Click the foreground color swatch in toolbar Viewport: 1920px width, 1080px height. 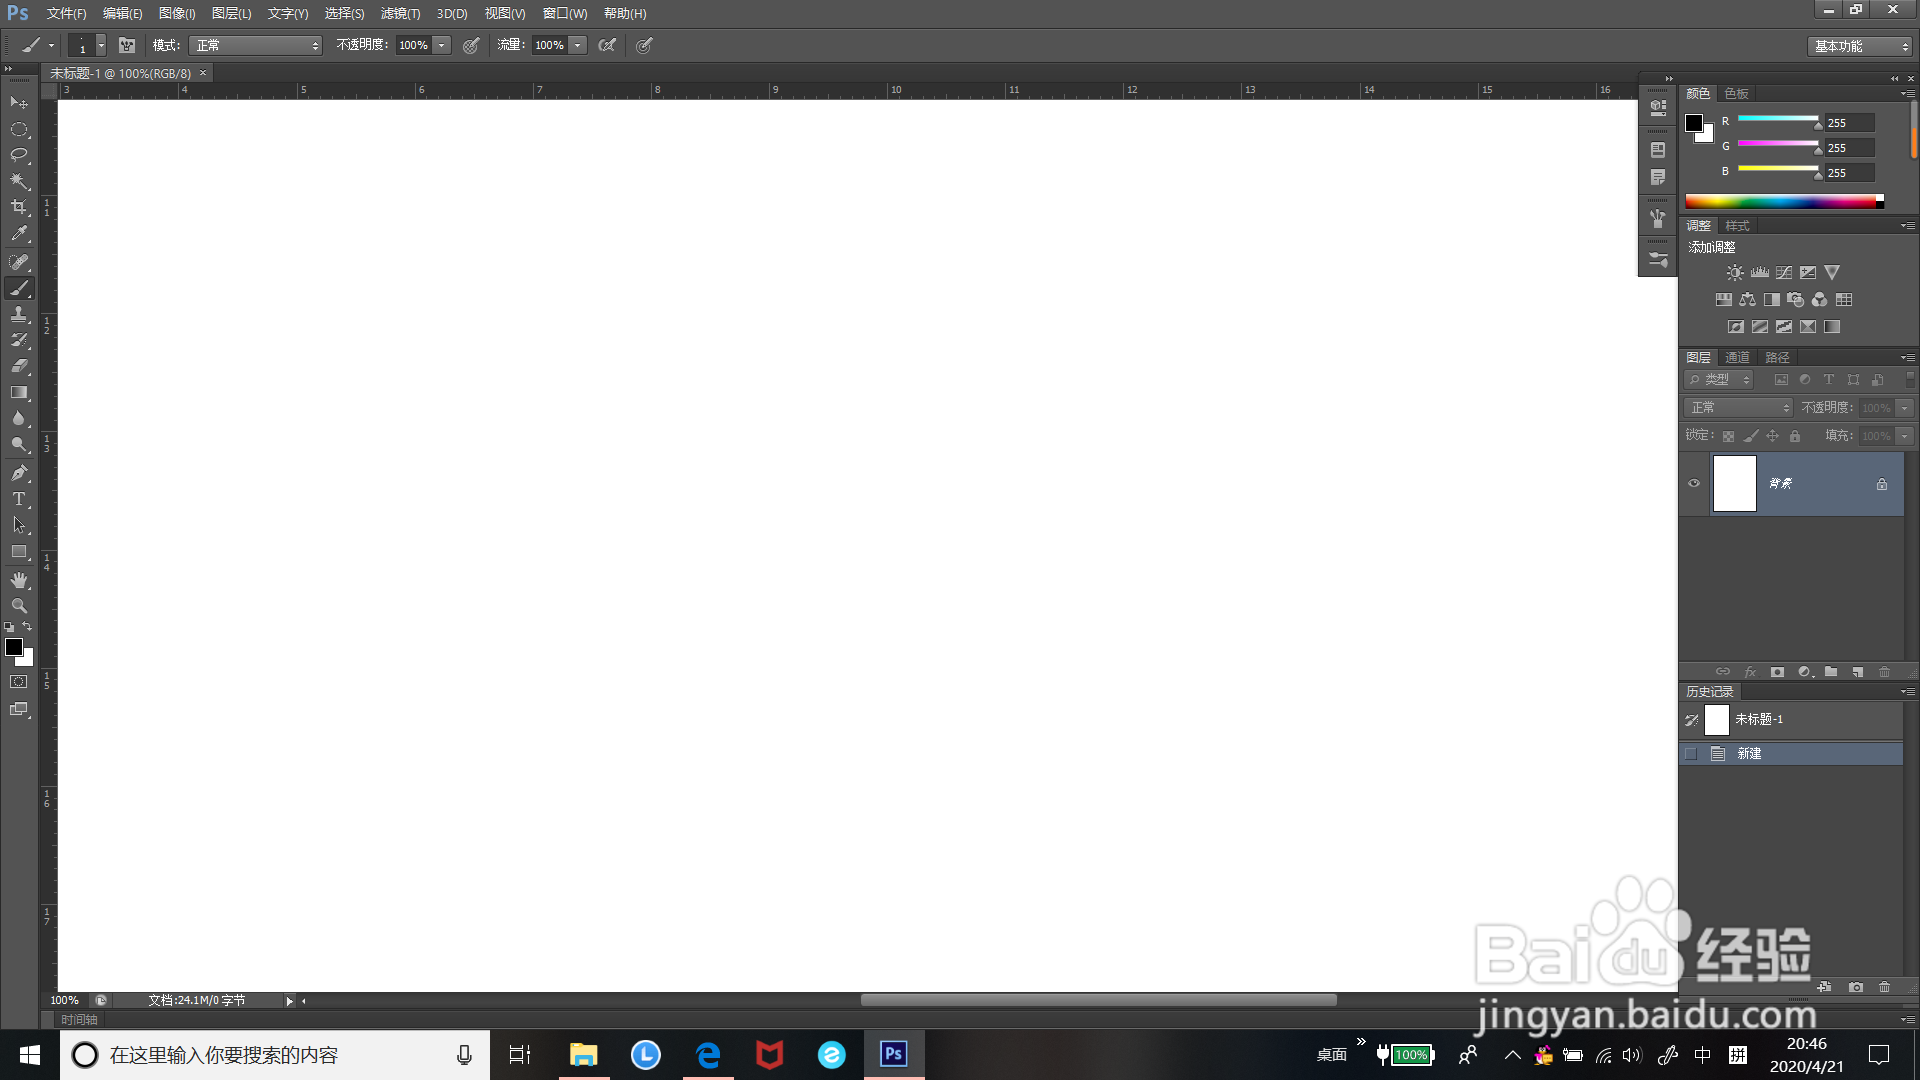14,647
